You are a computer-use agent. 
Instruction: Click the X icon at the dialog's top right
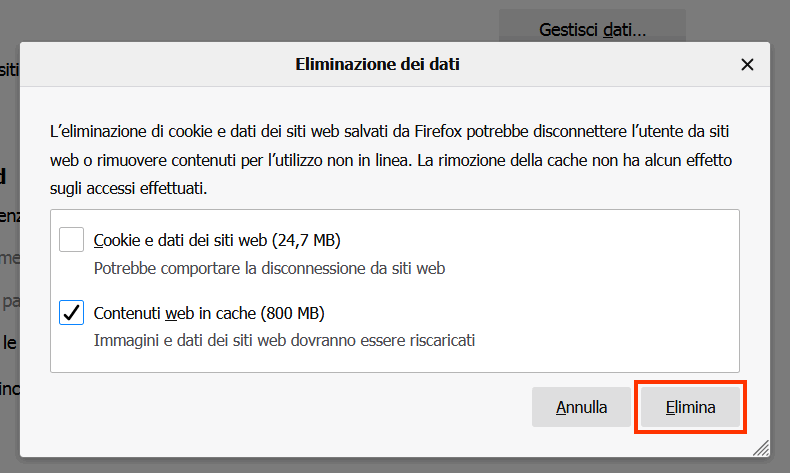[746, 65]
